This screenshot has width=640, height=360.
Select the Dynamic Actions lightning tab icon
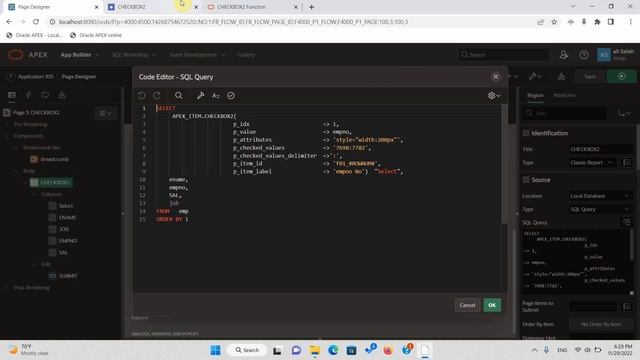28,95
